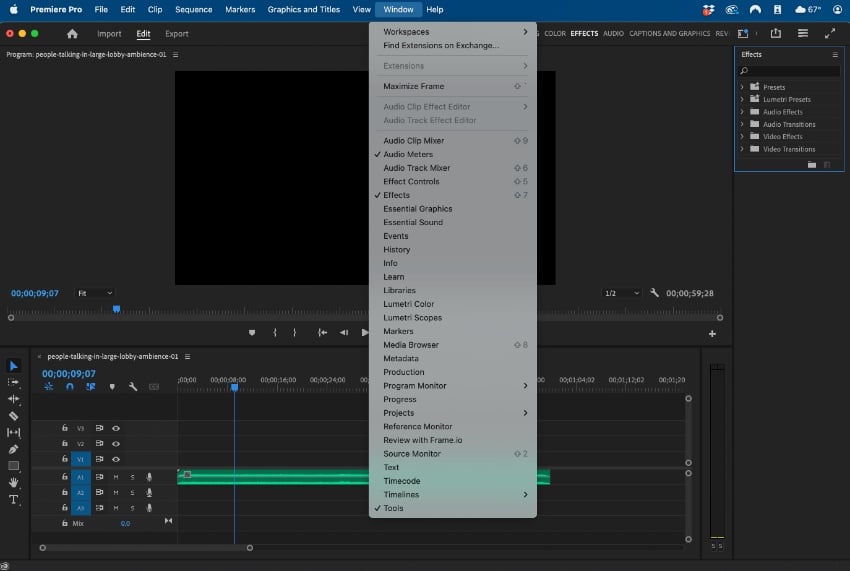Solo track A2

tap(132, 493)
